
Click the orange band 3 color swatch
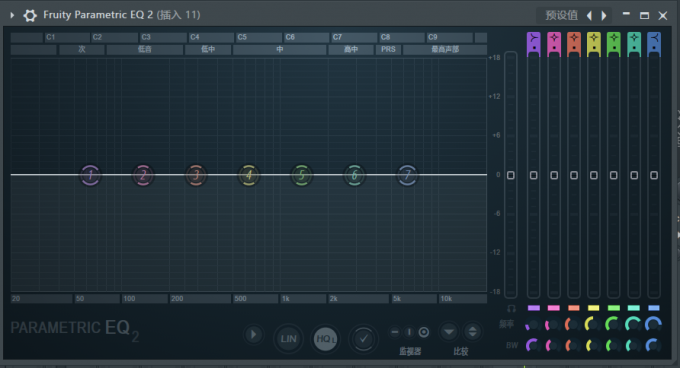(574, 308)
